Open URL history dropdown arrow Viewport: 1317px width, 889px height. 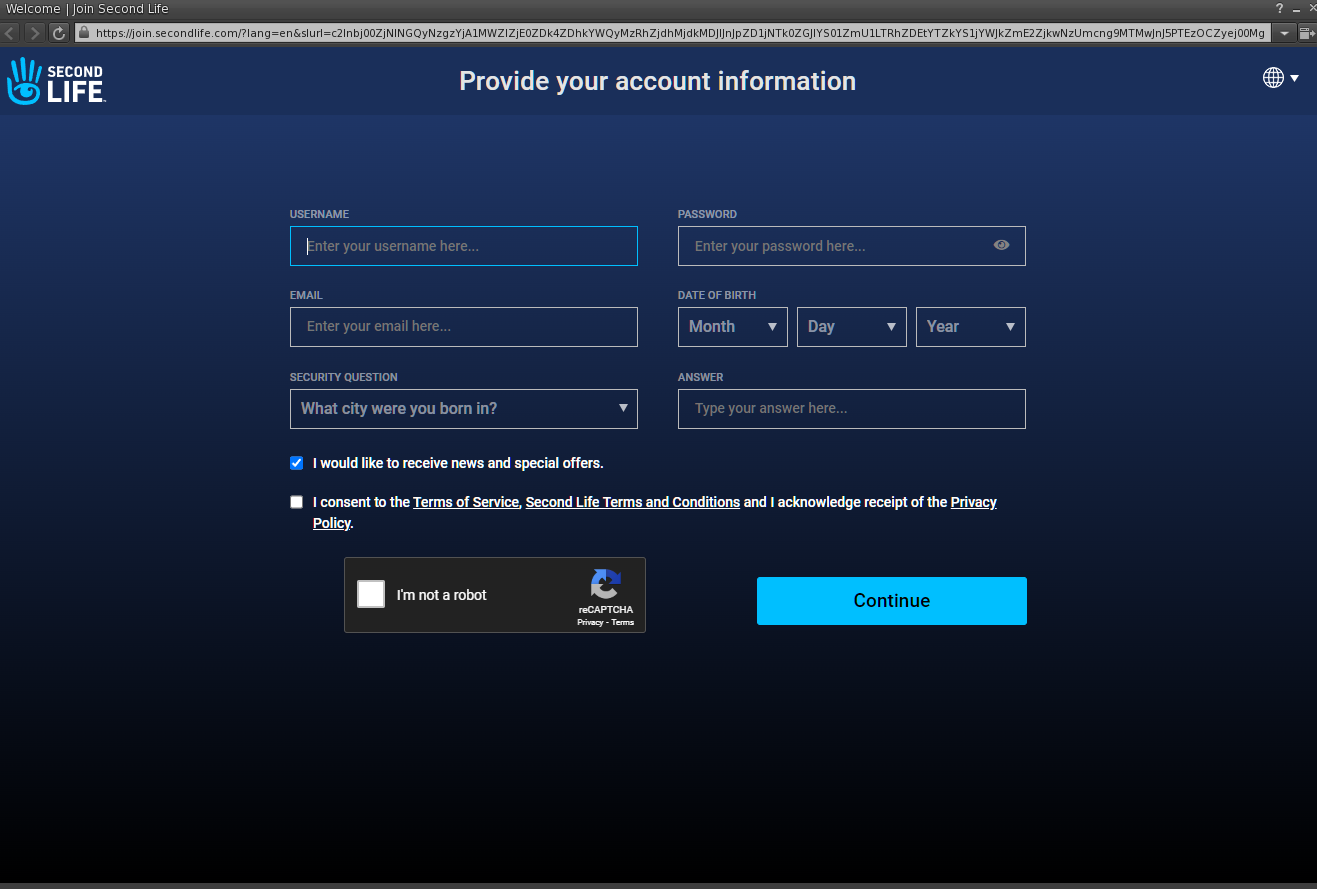1284,33
